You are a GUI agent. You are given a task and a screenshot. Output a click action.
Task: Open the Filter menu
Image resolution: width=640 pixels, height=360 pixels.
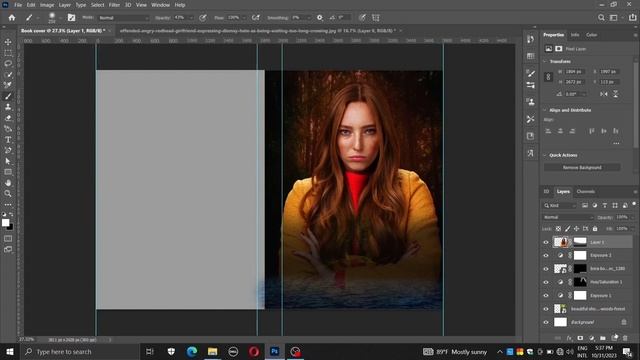(114, 5)
